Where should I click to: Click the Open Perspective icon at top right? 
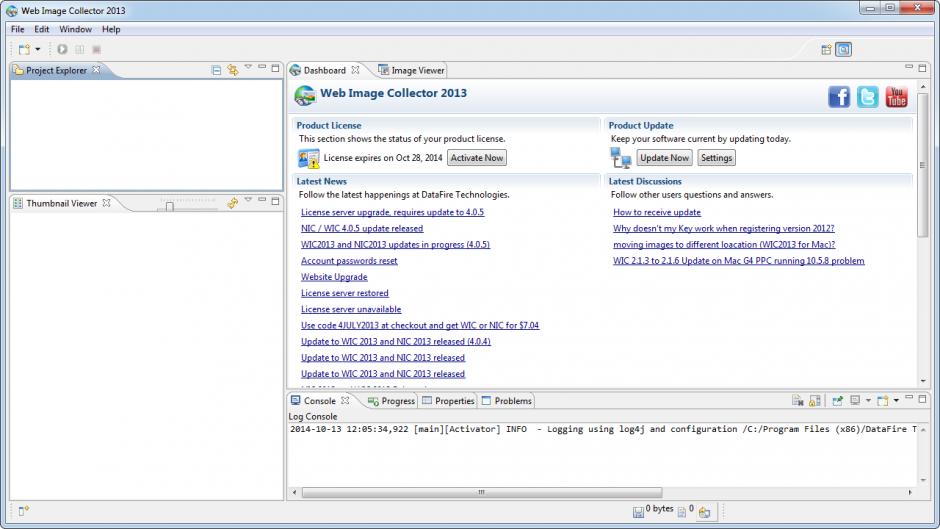point(826,50)
